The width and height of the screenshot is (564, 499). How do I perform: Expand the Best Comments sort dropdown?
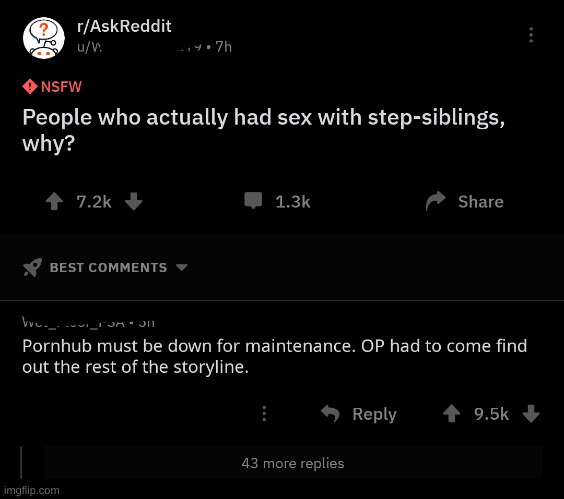pyautogui.click(x=105, y=267)
